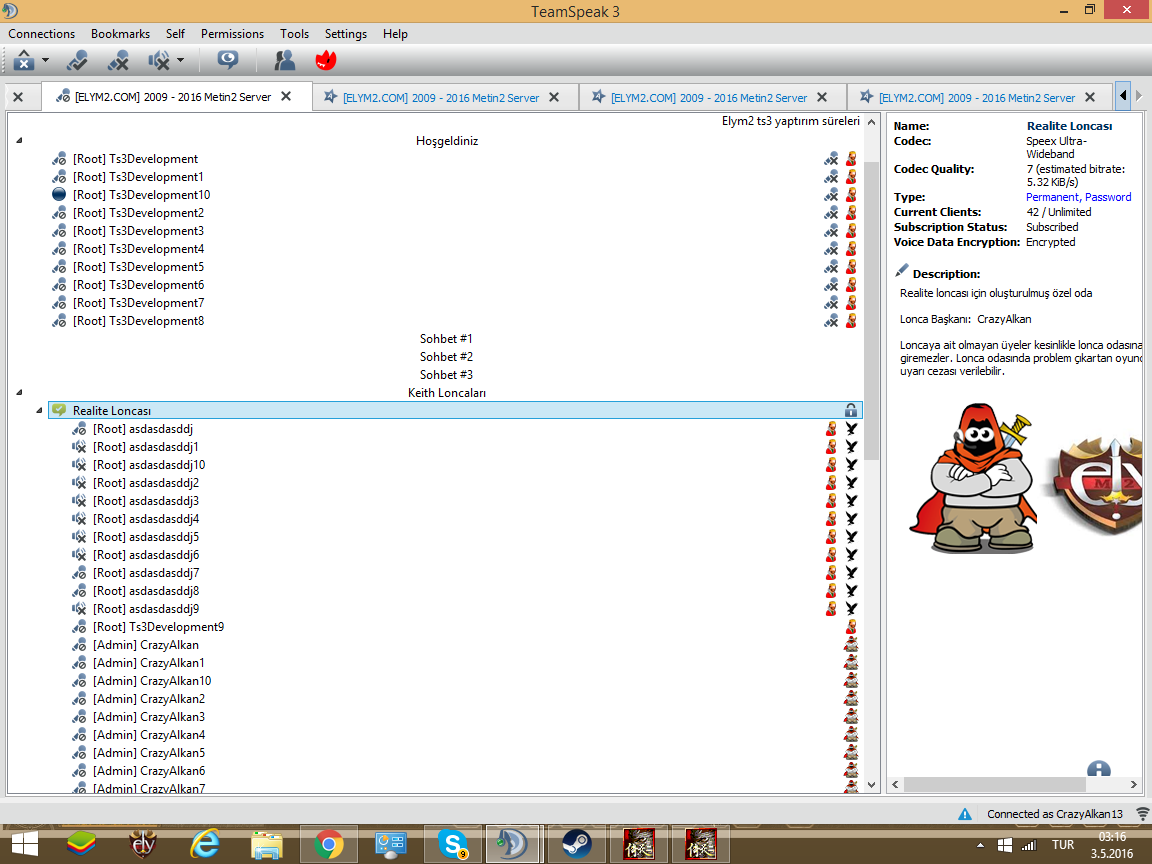
Task: Click the right tab-scroll arrow
Action: point(1139,96)
